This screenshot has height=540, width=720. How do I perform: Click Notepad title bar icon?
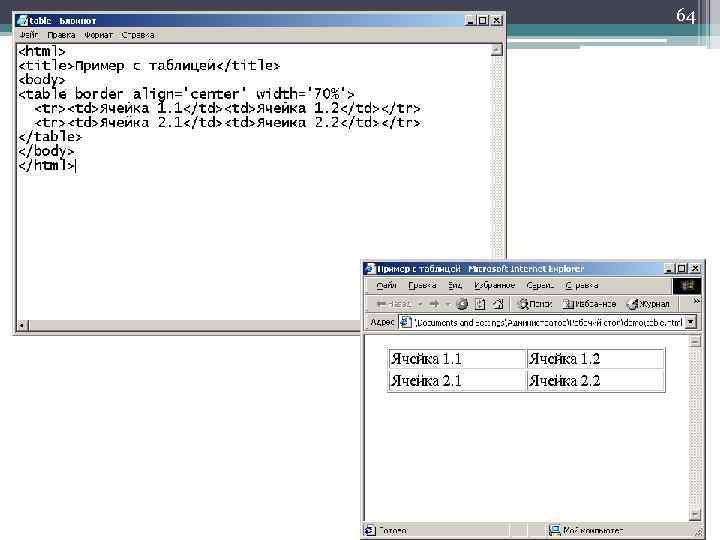[22, 21]
